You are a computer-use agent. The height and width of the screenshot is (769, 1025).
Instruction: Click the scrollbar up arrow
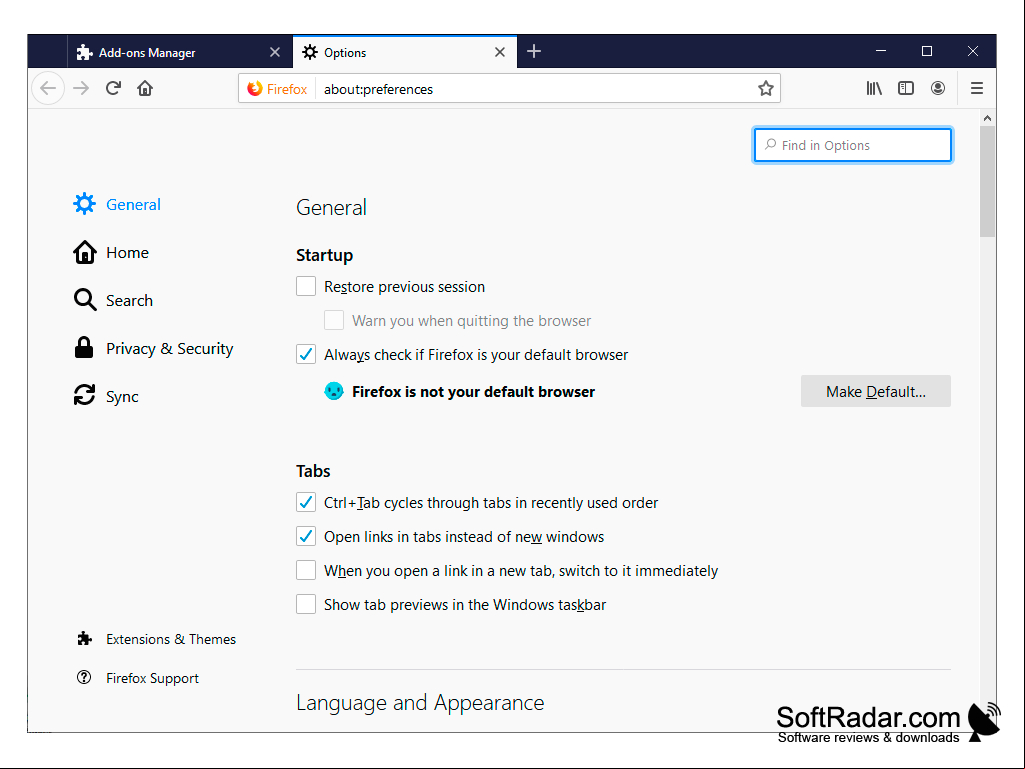(987, 118)
